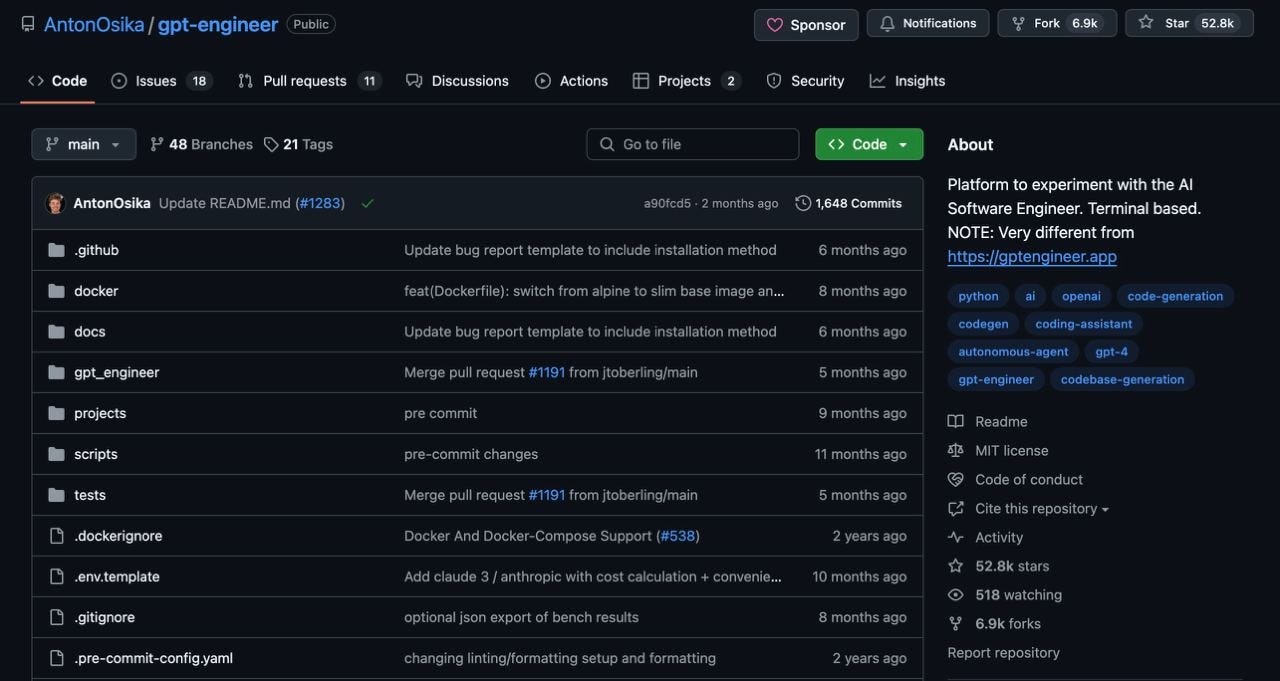The width and height of the screenshot is (1280, 681).
Task: Expand the green Code dropdown button
Action: (x=869, y=144)
